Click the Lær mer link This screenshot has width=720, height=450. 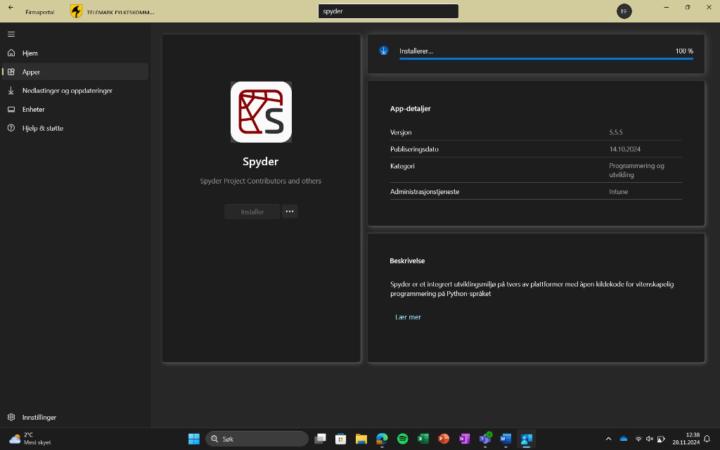(x=408, y=317)
